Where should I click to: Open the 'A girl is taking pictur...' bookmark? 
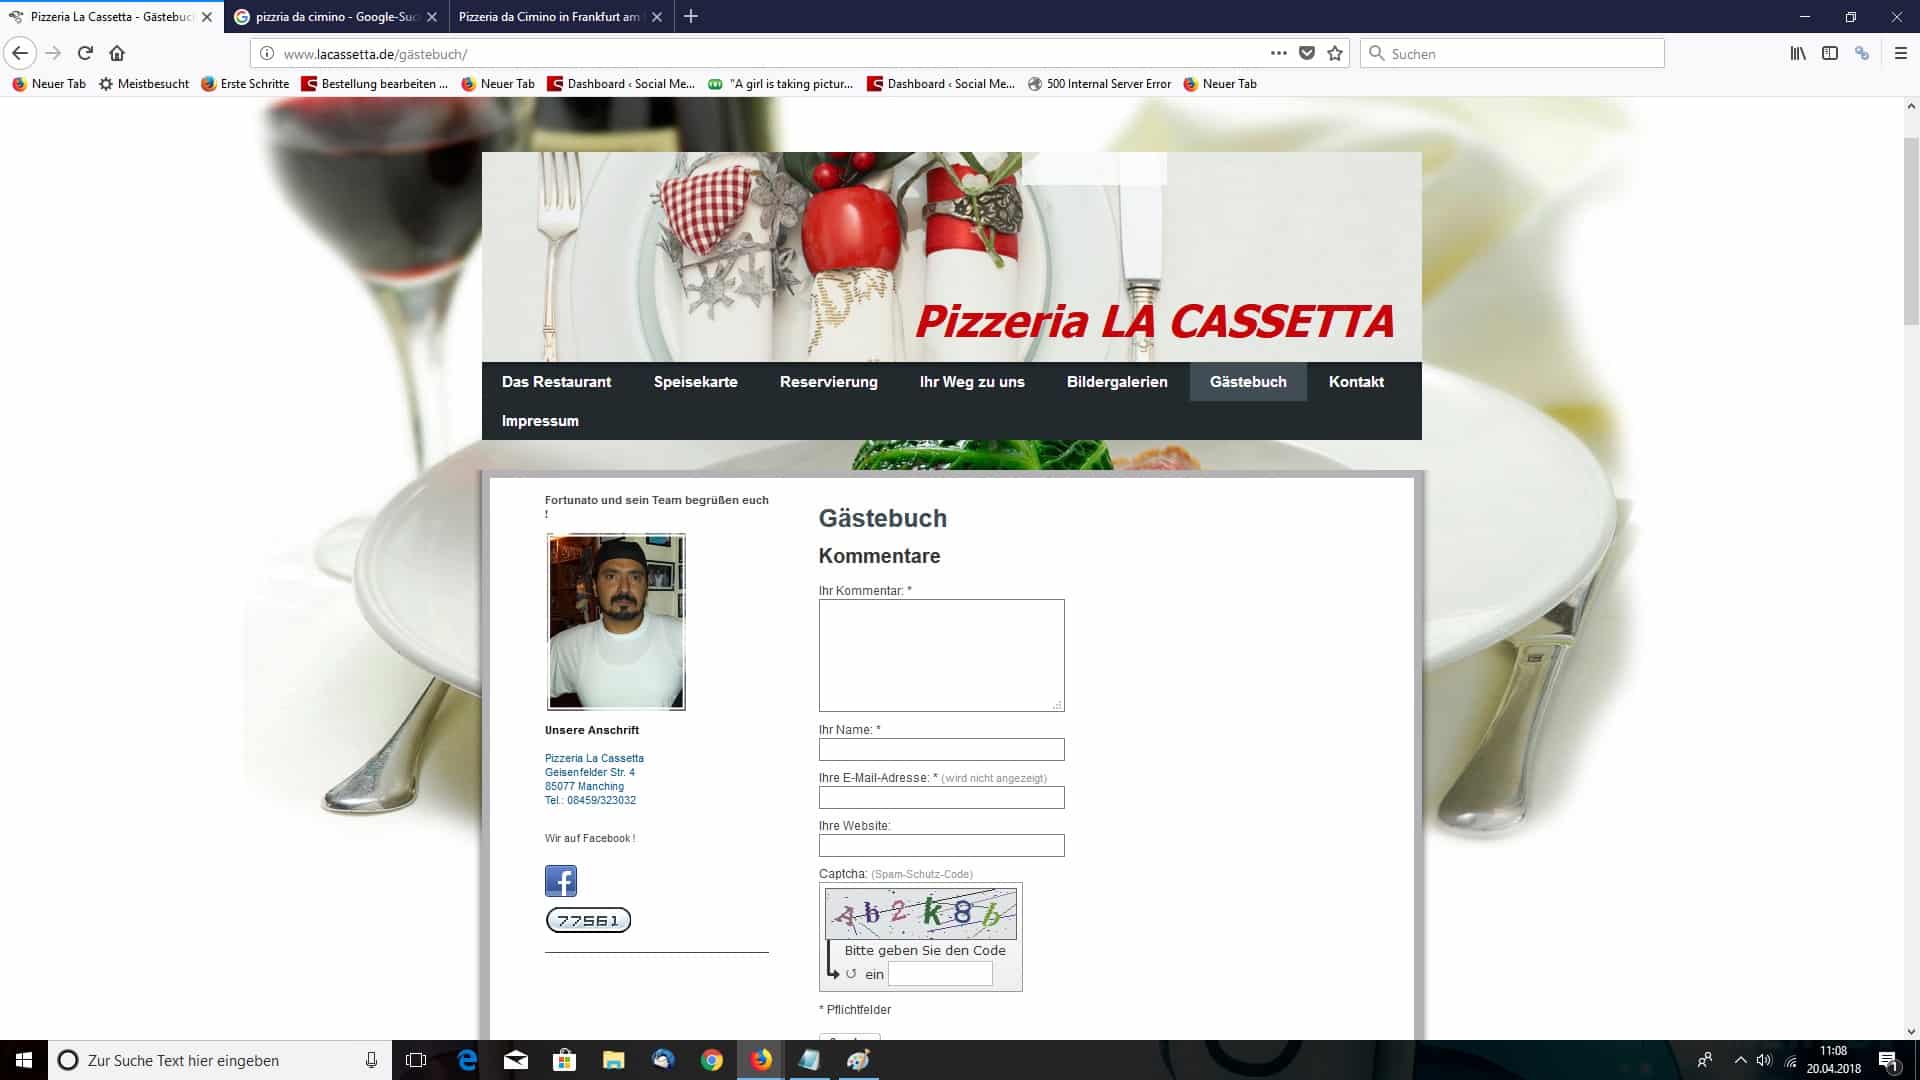pyautogui.click(x=780, y=84)
